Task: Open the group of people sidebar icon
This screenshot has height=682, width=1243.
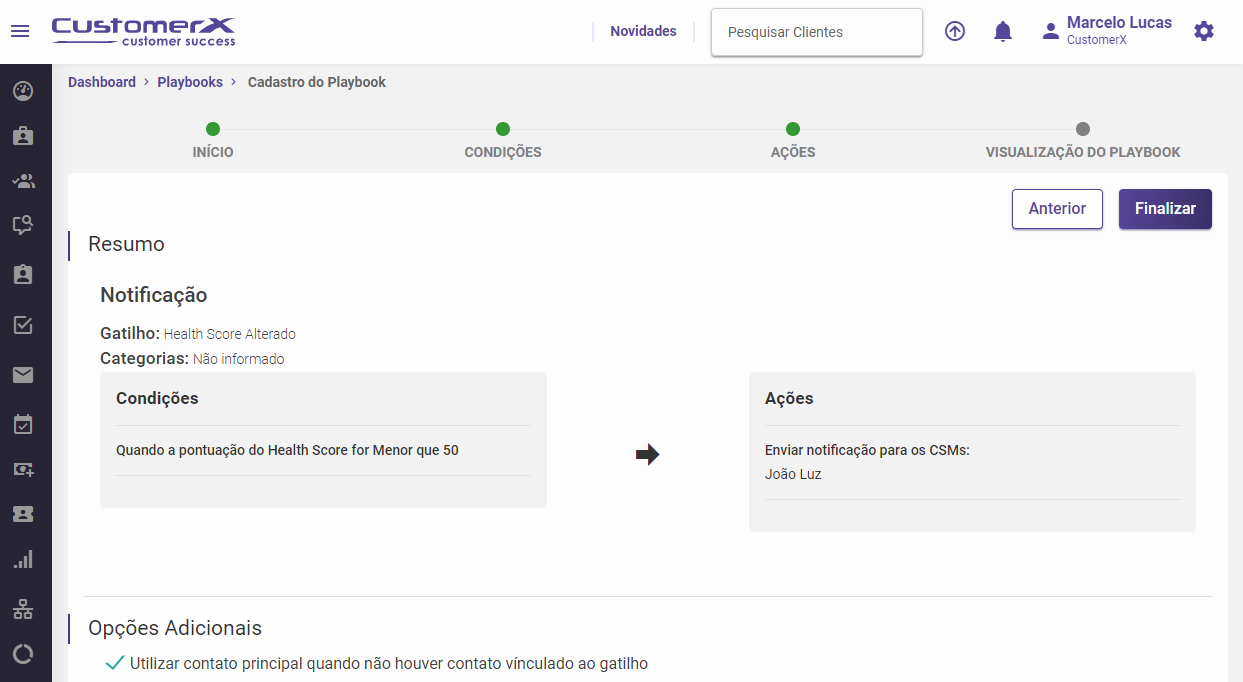Action: pos(23,181)
